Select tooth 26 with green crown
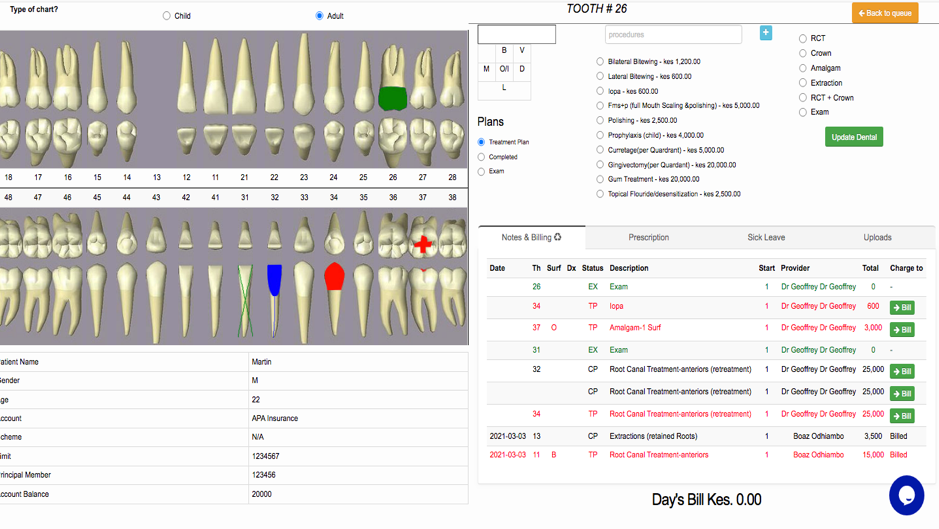 tap(393, 97)
